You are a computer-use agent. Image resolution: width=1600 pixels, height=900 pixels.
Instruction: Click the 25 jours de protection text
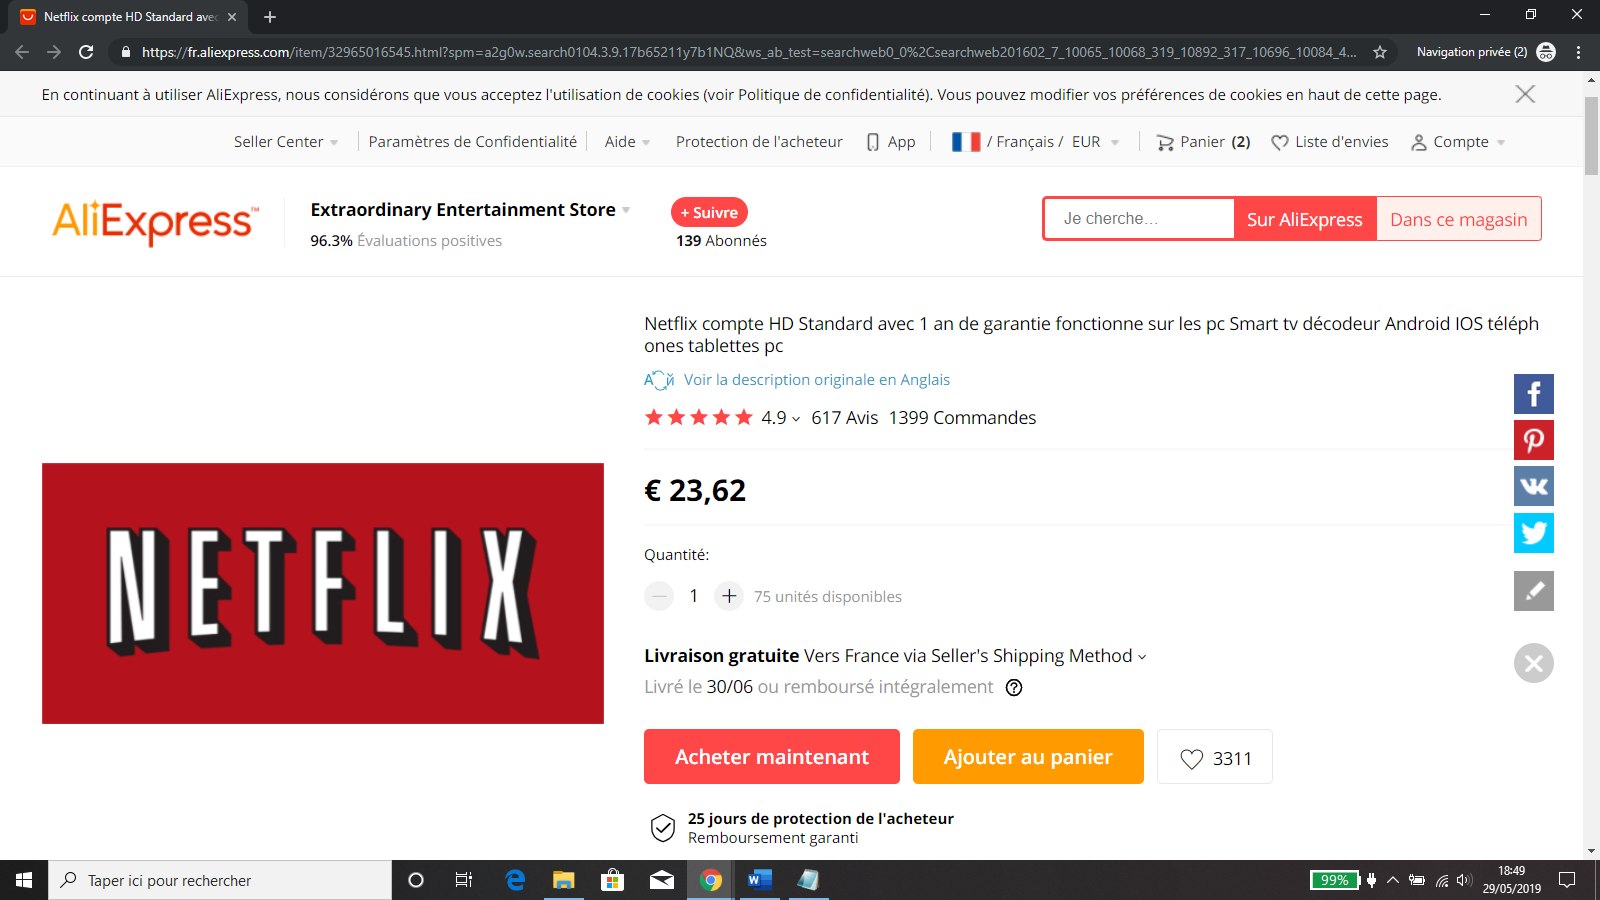point(821,819)
